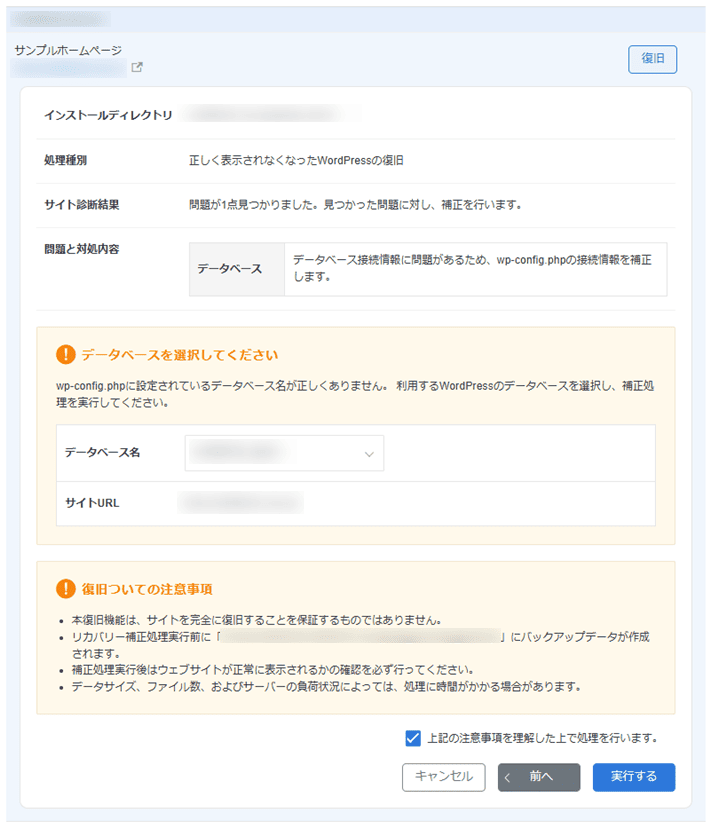Click the 問題が1点見つかりました message
Image resolution: width=710 pixels, height=828 pixels.
click(355, 204)
